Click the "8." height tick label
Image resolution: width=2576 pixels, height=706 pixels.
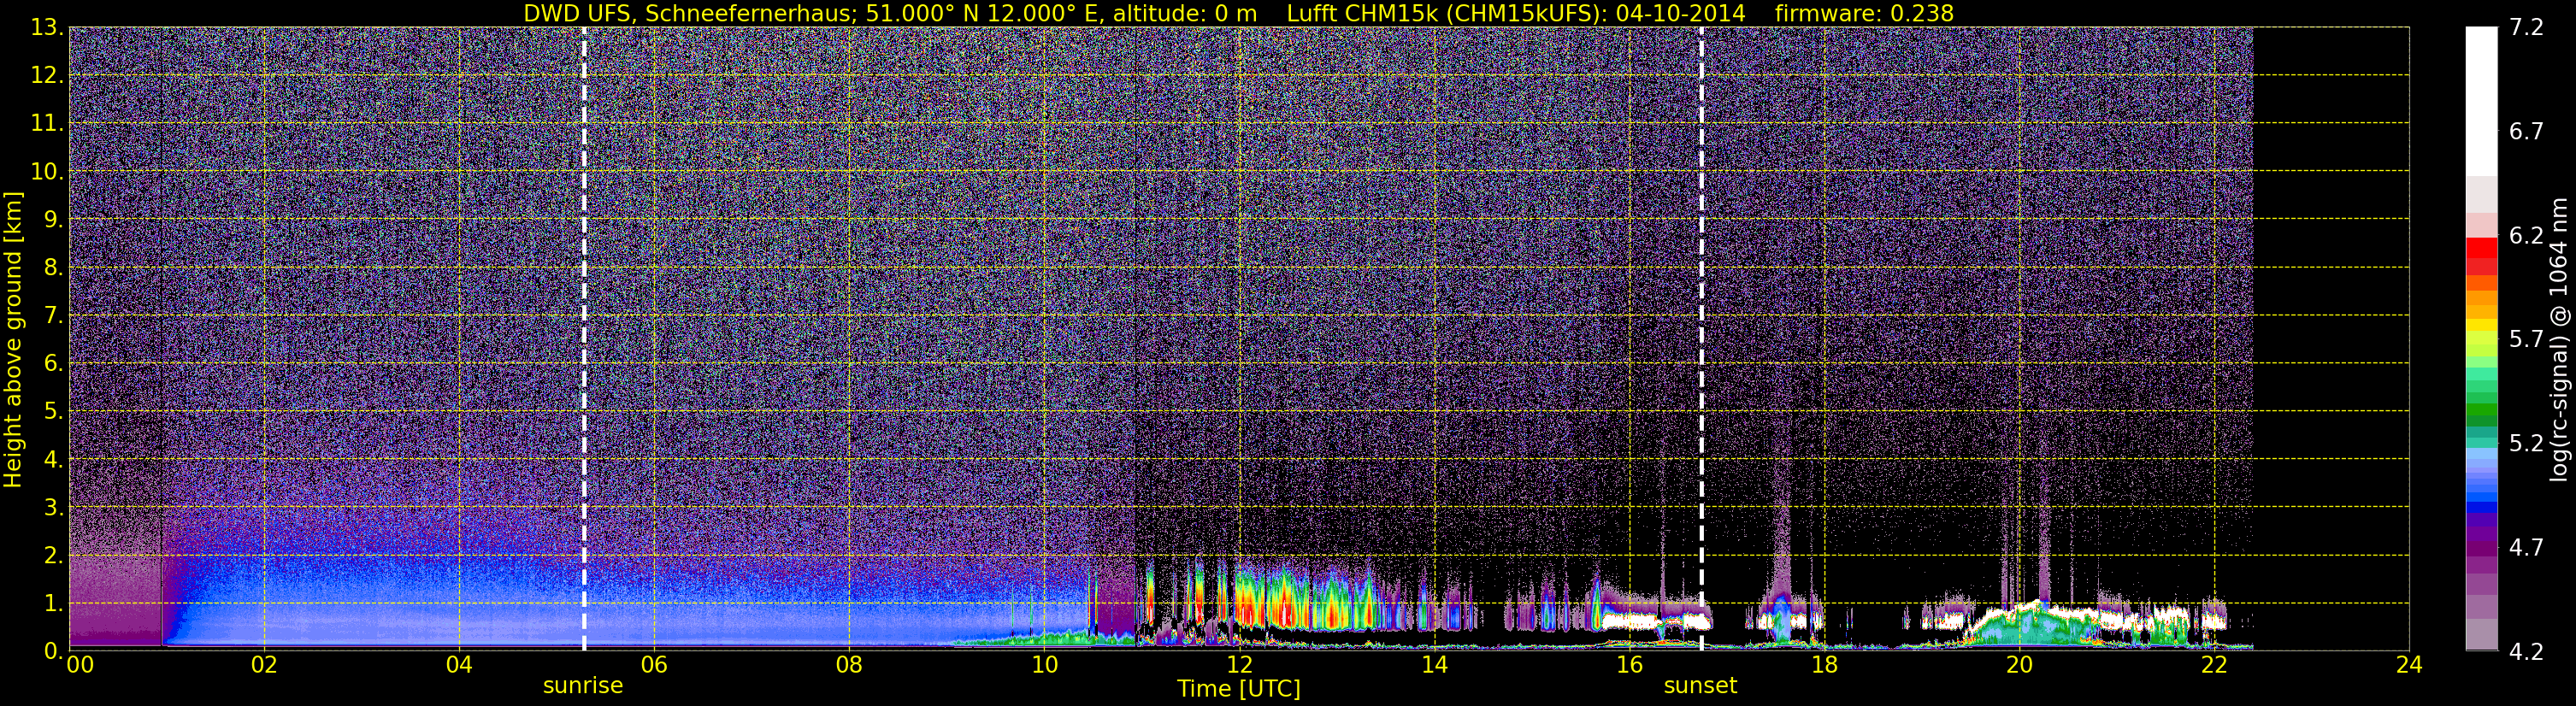coord(53,268)
